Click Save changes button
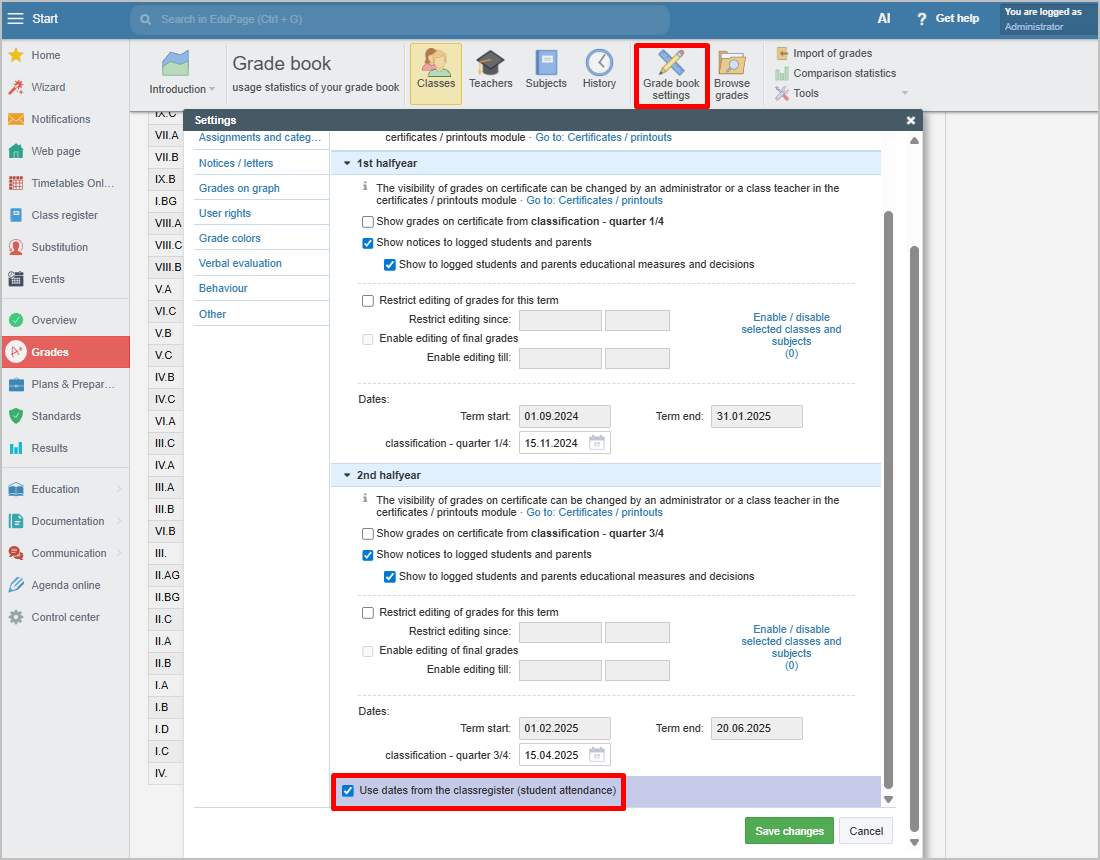This screenshot has height=860, width=1100. [x=789, y=831]
